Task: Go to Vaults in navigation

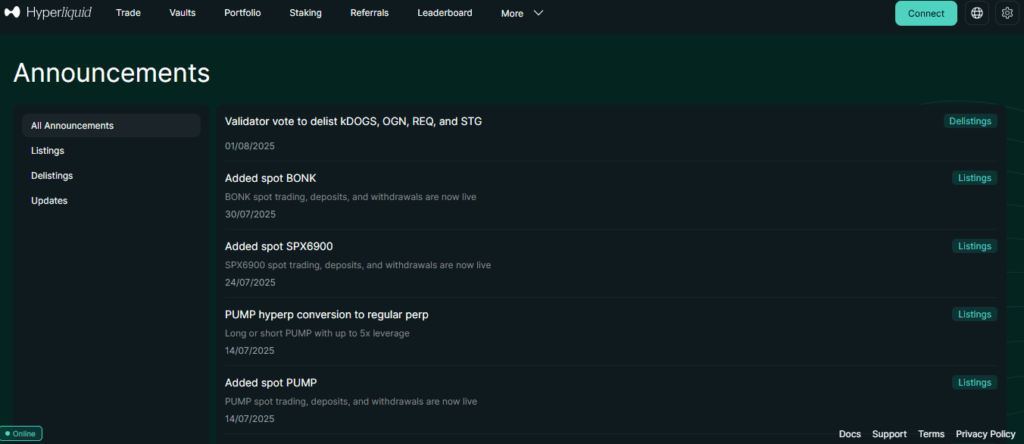Action: tap(182, 13)
